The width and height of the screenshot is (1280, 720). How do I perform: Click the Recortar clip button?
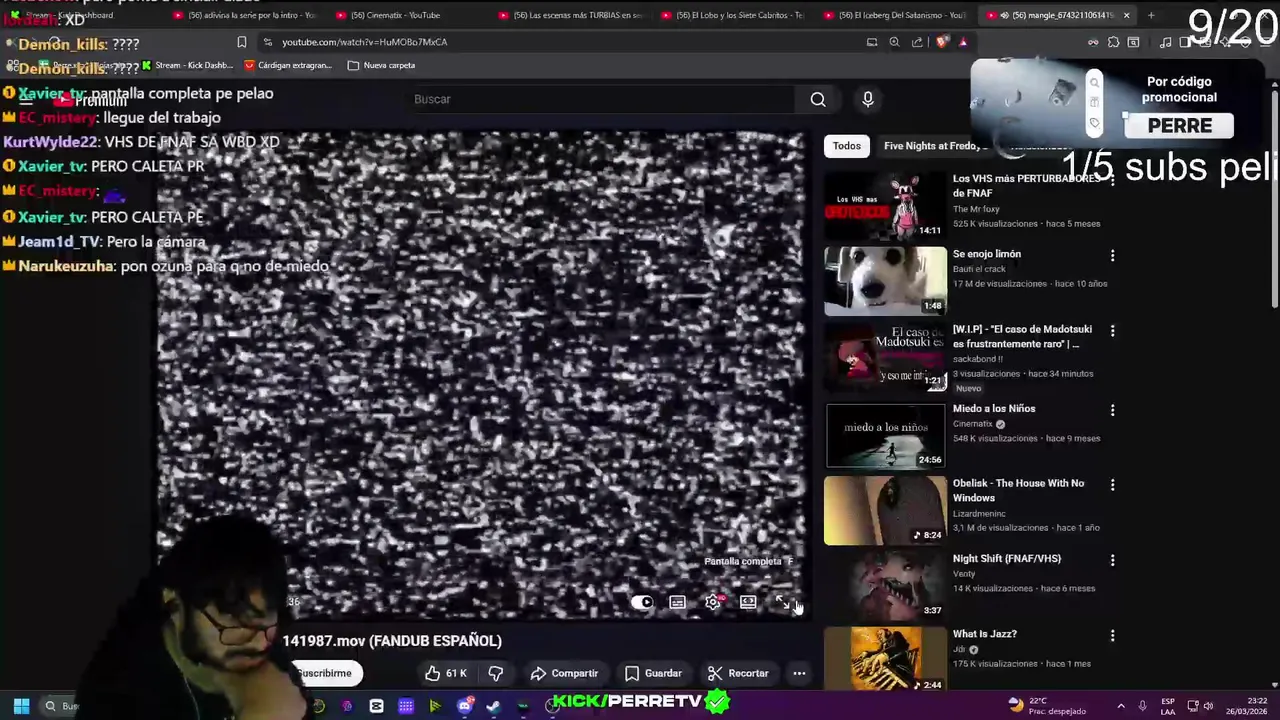[738, 673]
